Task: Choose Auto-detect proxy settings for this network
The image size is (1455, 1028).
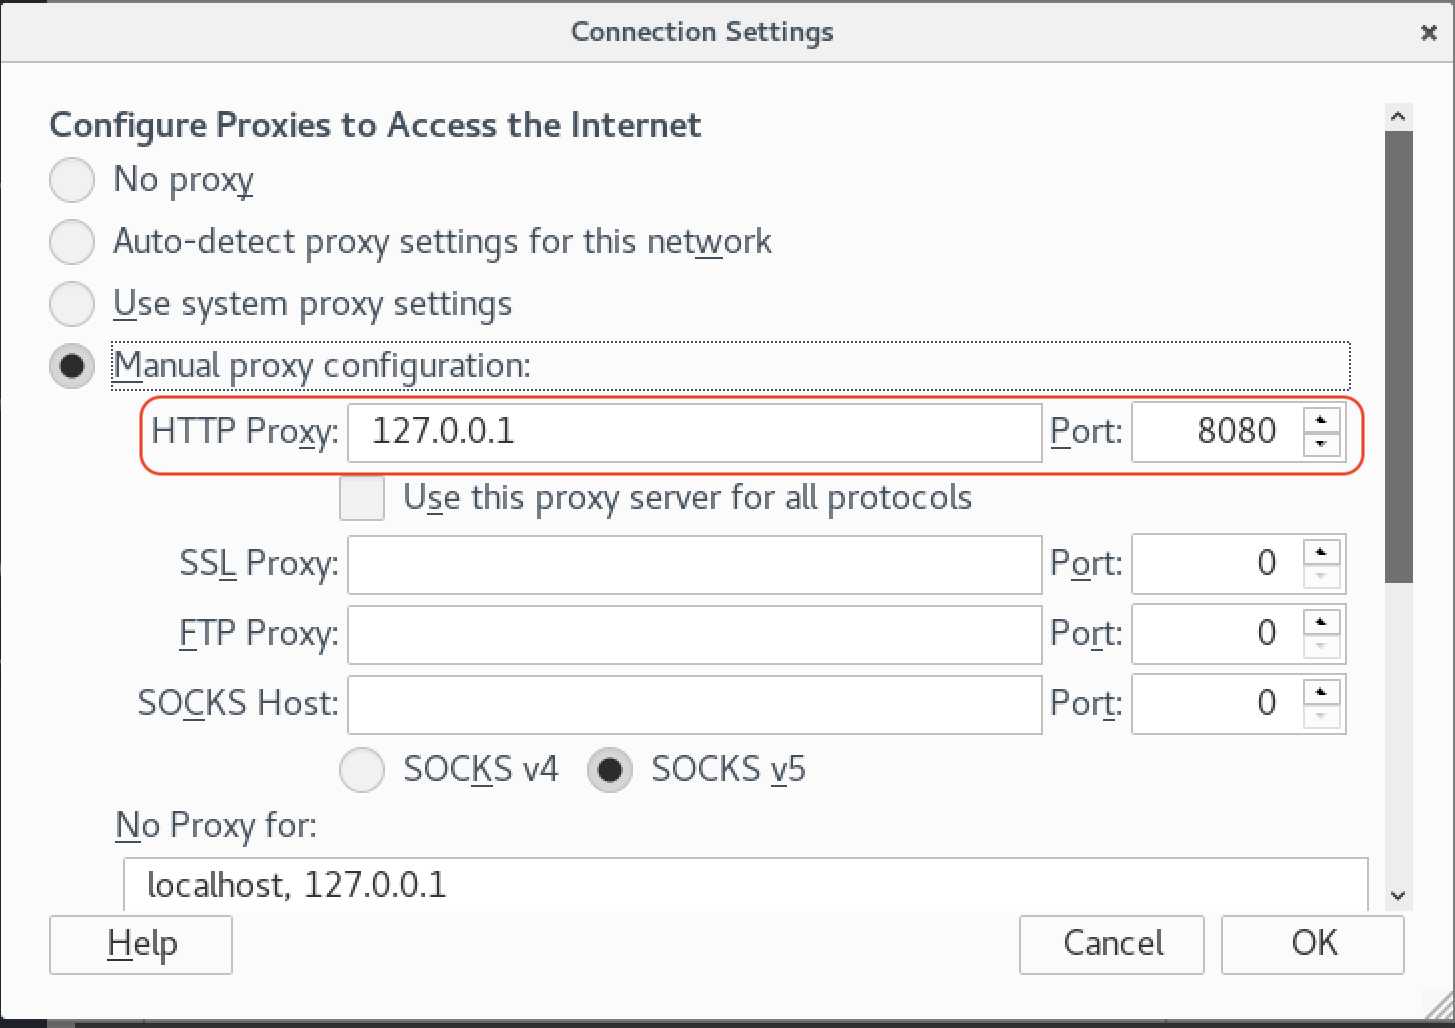Action: point(72,242)
